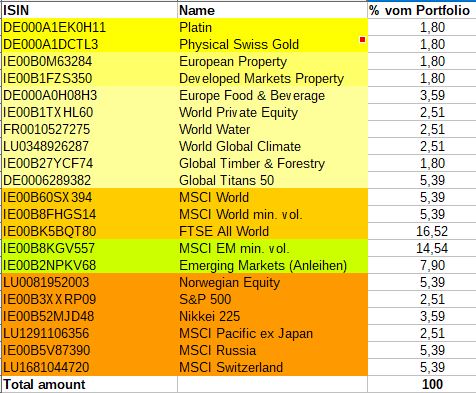Viewport: 476px width, 393px height.
Task: Select the World Global Climate cell
Action: tap(272, 146)
